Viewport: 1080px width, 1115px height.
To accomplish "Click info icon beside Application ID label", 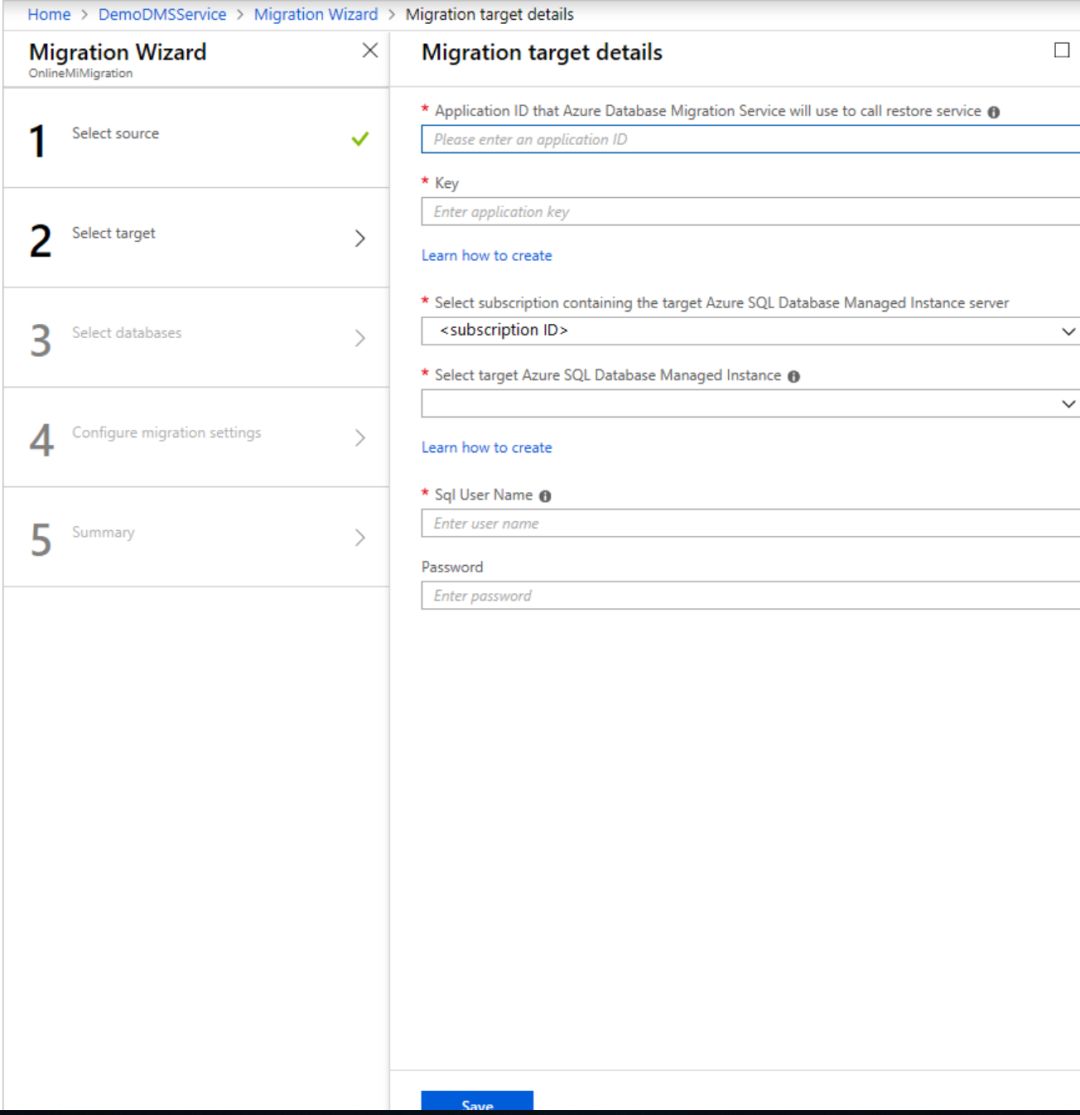I will coord(994,112).
